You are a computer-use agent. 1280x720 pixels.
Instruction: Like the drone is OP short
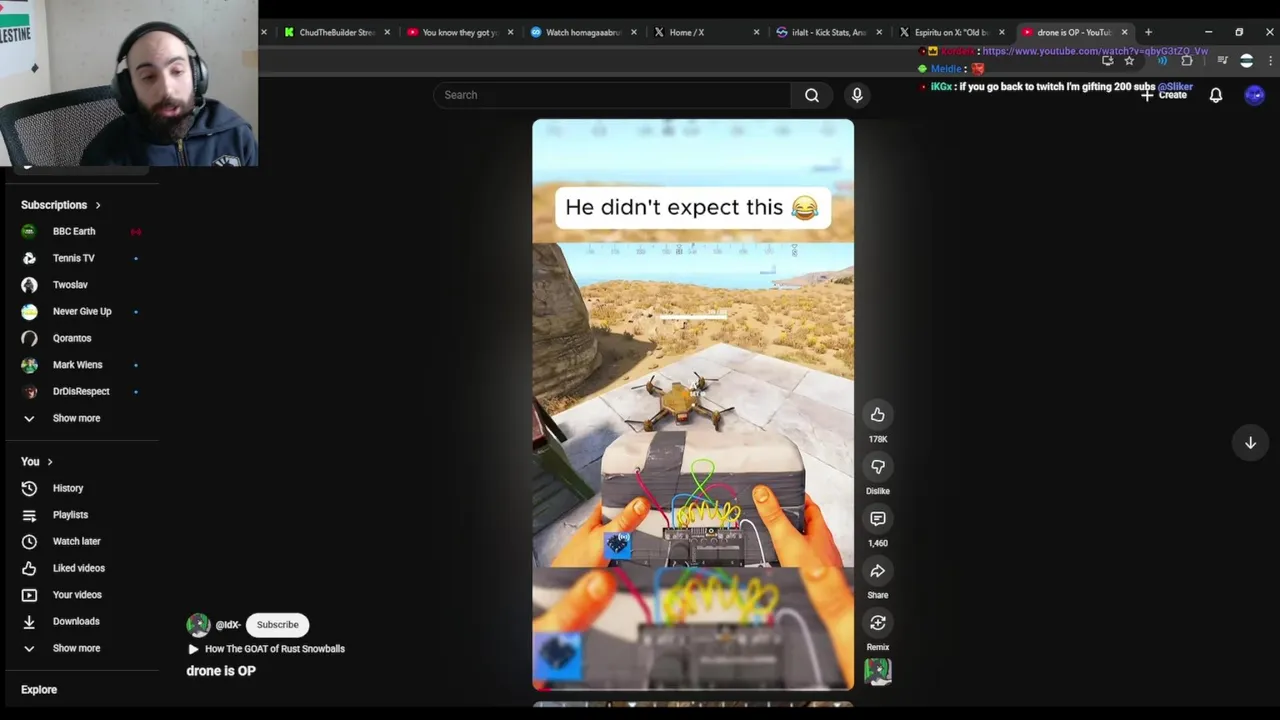[x=877, y=415]
